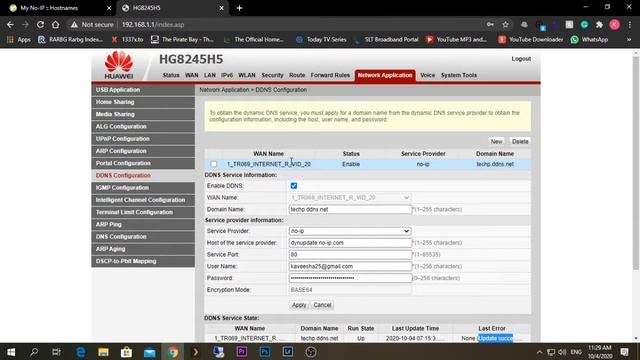Click the Logout link
This screenshot has height=360, width=640.
tap(521, 59)
